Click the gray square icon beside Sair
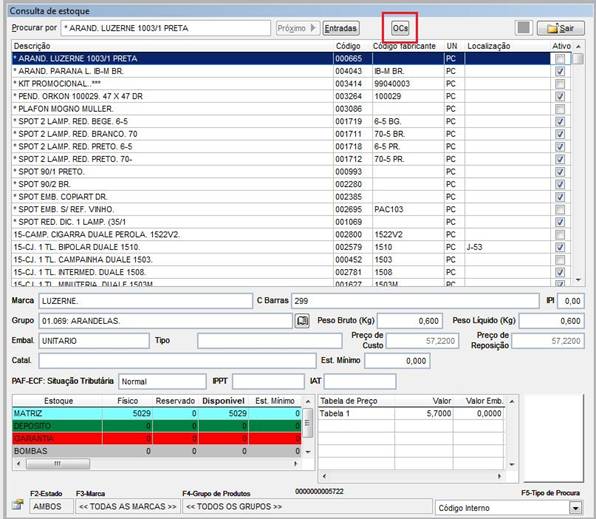Viewport: 596px width, 519px height. [x=524, y=28]
